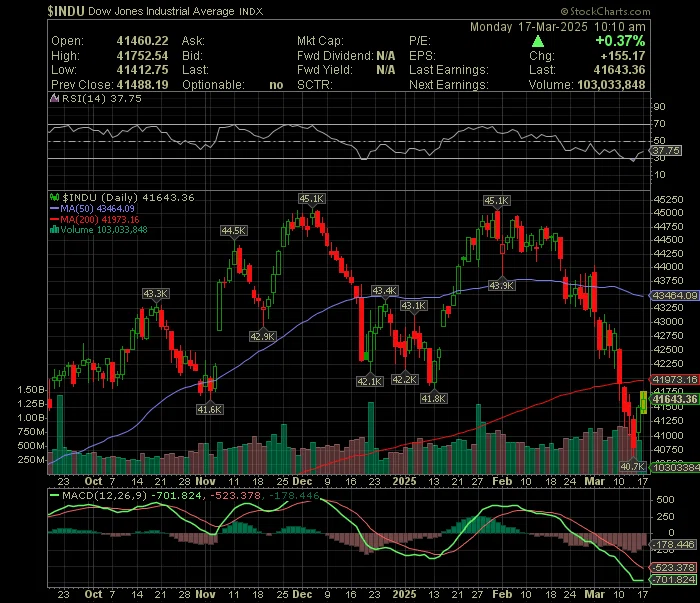
Task: Click the Fwd Dividend N/A value
Action: coord(386,56)
